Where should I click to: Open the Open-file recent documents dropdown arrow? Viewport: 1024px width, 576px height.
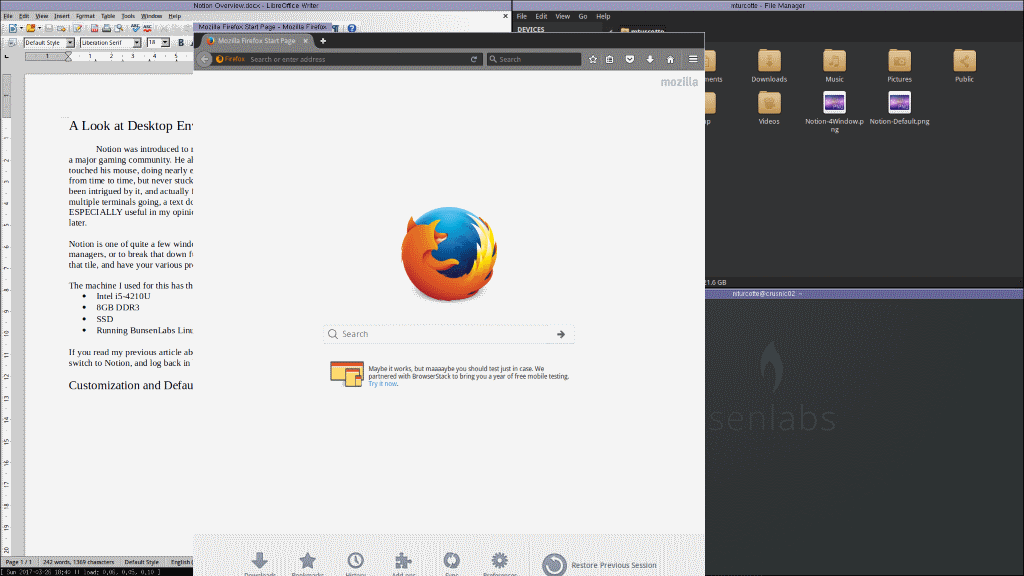pos(39,28)
